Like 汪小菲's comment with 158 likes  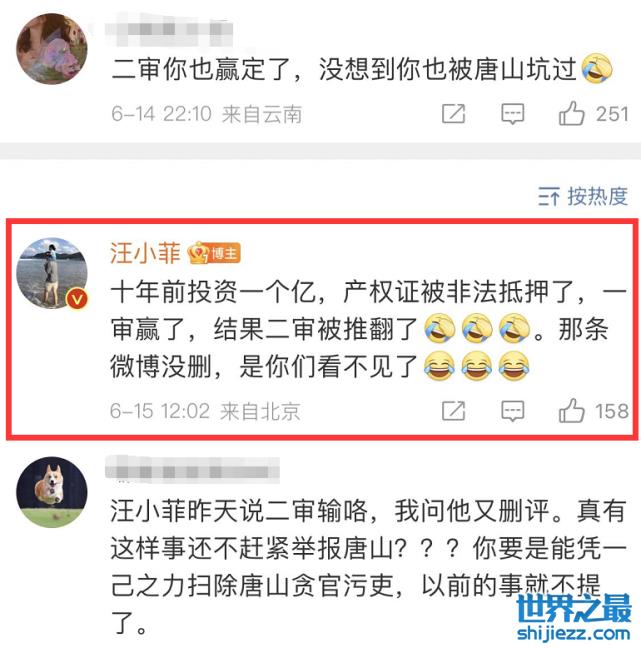pyautogui.click(x=572, y=410)
